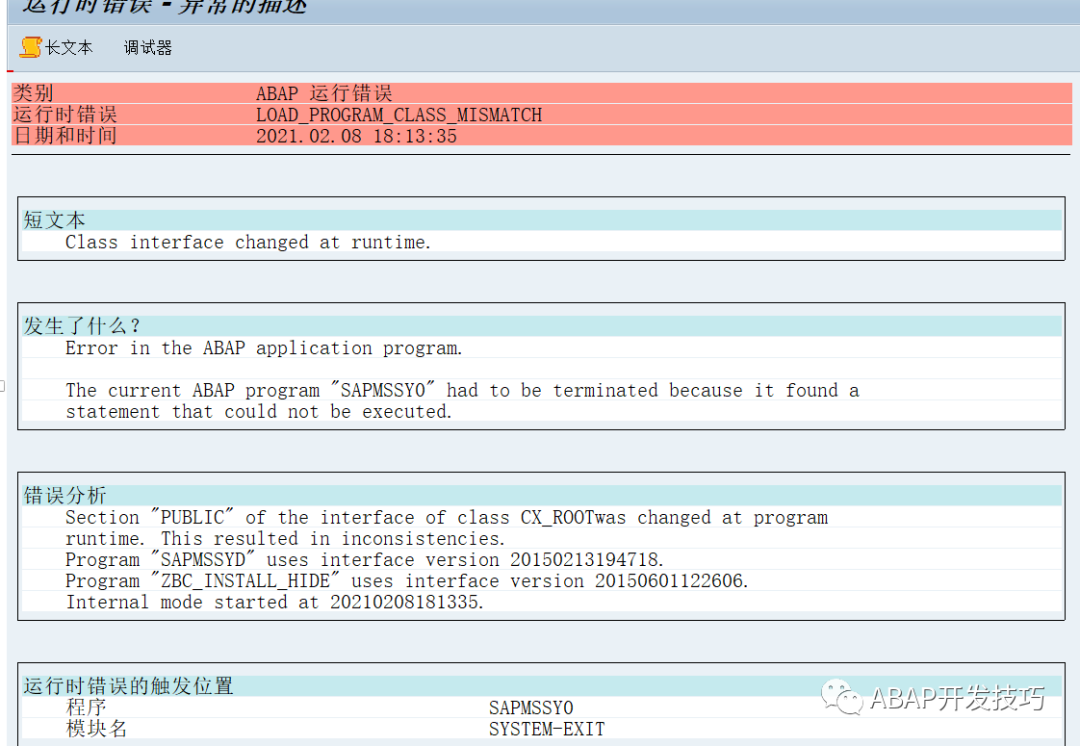1080x746 pixels.
Task: Select 'Class interface changed at runtime.' line
Action: click(x=248, y=242)
